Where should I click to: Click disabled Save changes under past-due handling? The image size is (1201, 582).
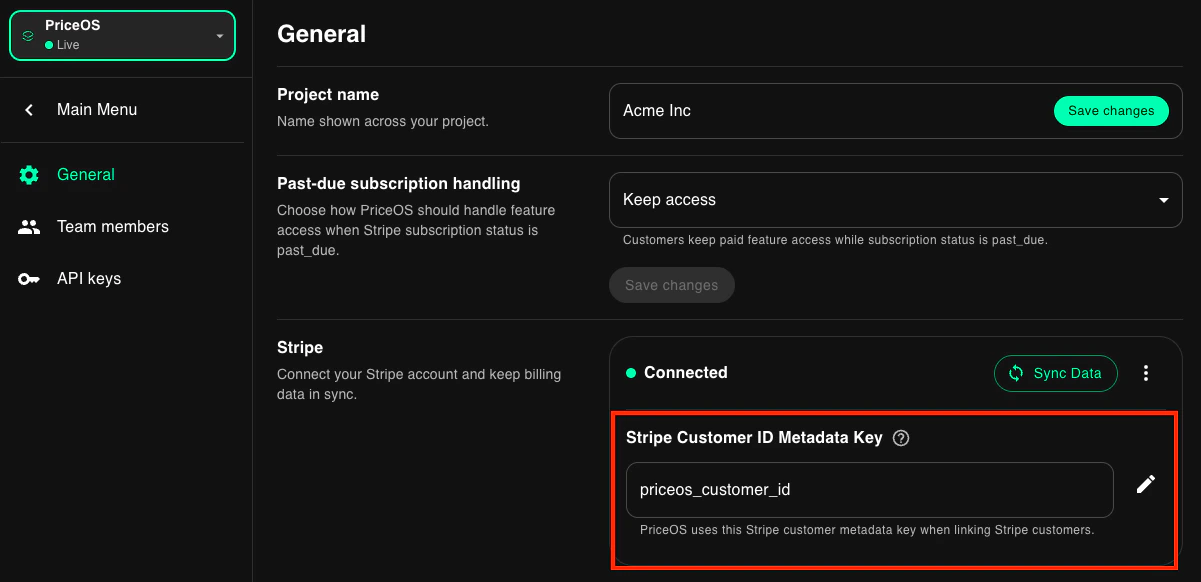click(x=672, y=285)
